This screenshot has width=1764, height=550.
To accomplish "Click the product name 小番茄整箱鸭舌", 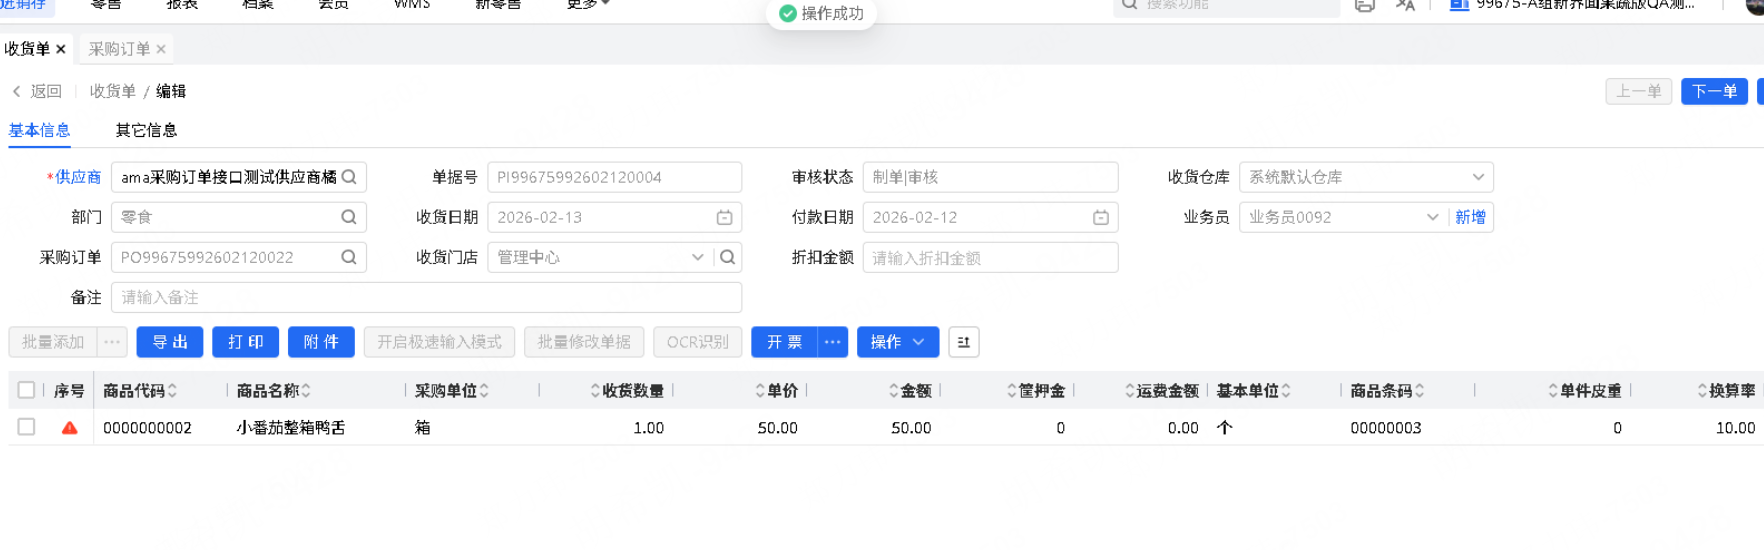I will [291, 428].
